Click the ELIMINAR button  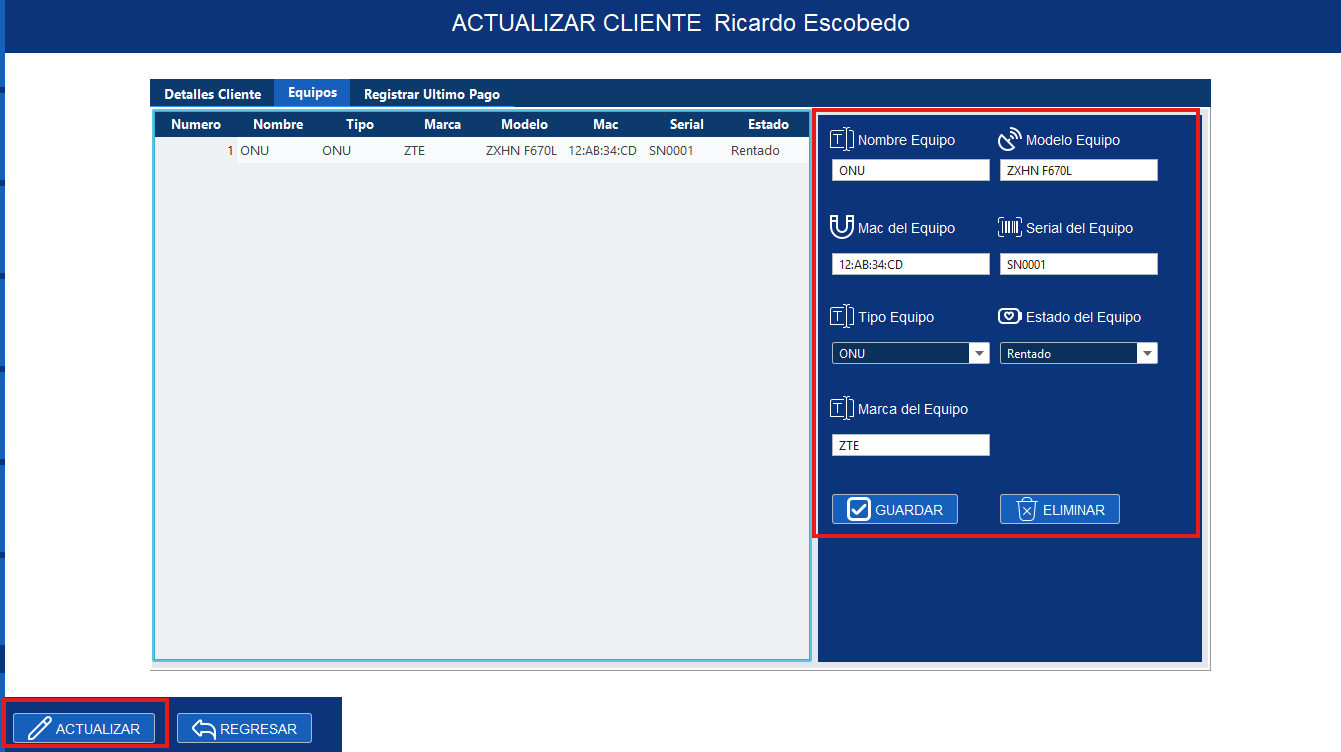tap(1060, 508)
